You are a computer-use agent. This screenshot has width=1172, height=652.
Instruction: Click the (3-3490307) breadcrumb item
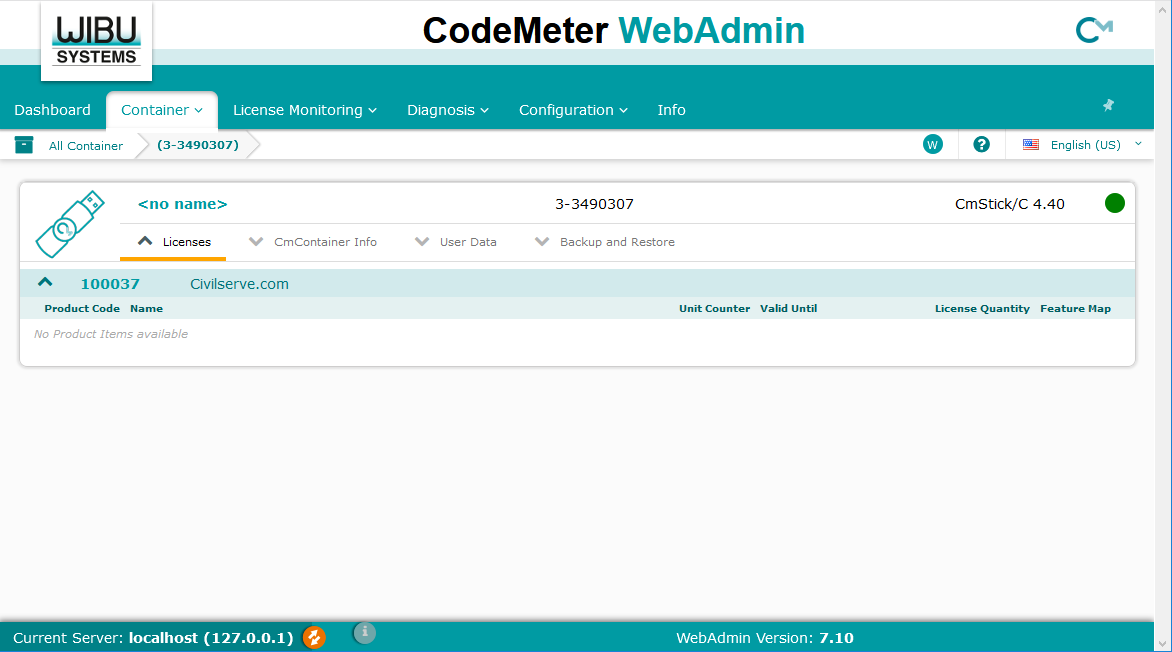point(198,144)
